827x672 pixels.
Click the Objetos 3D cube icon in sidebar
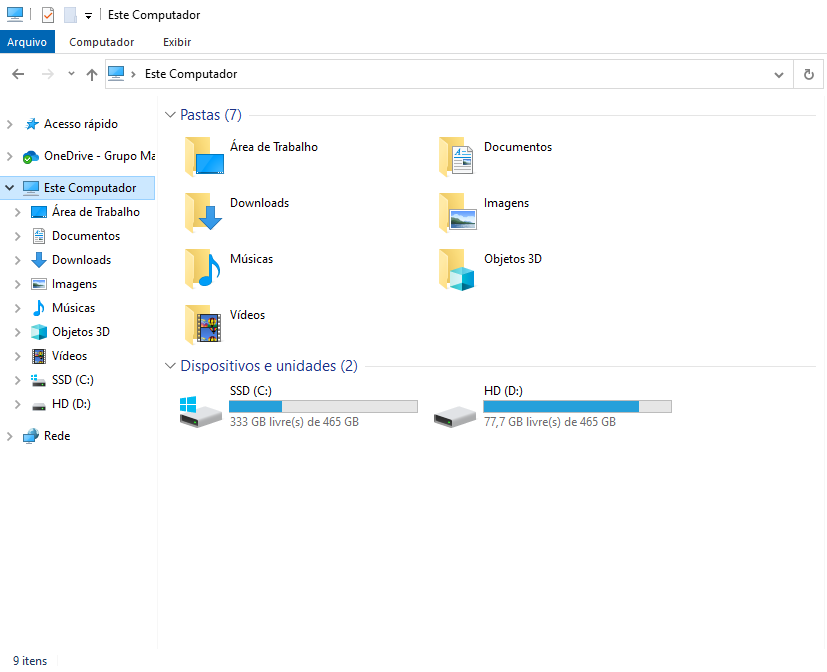coord(39,332)
